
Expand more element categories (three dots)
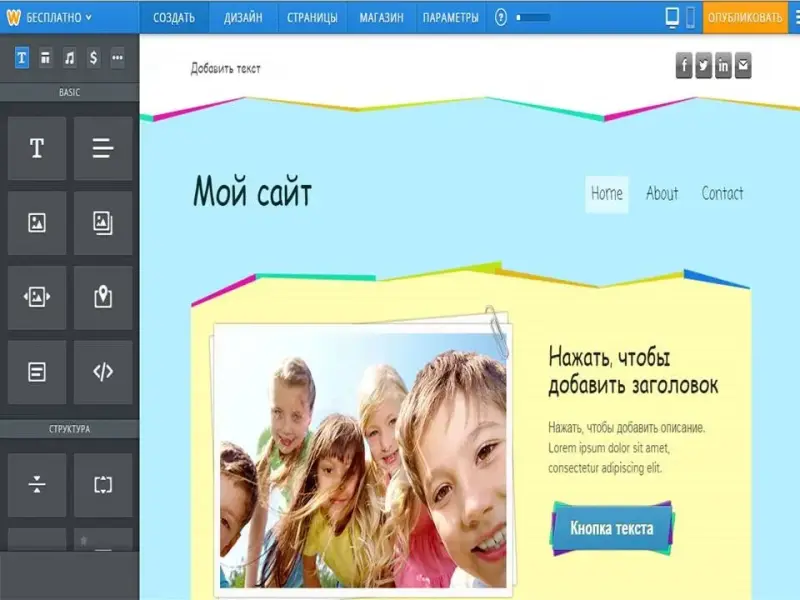point(117,58)
